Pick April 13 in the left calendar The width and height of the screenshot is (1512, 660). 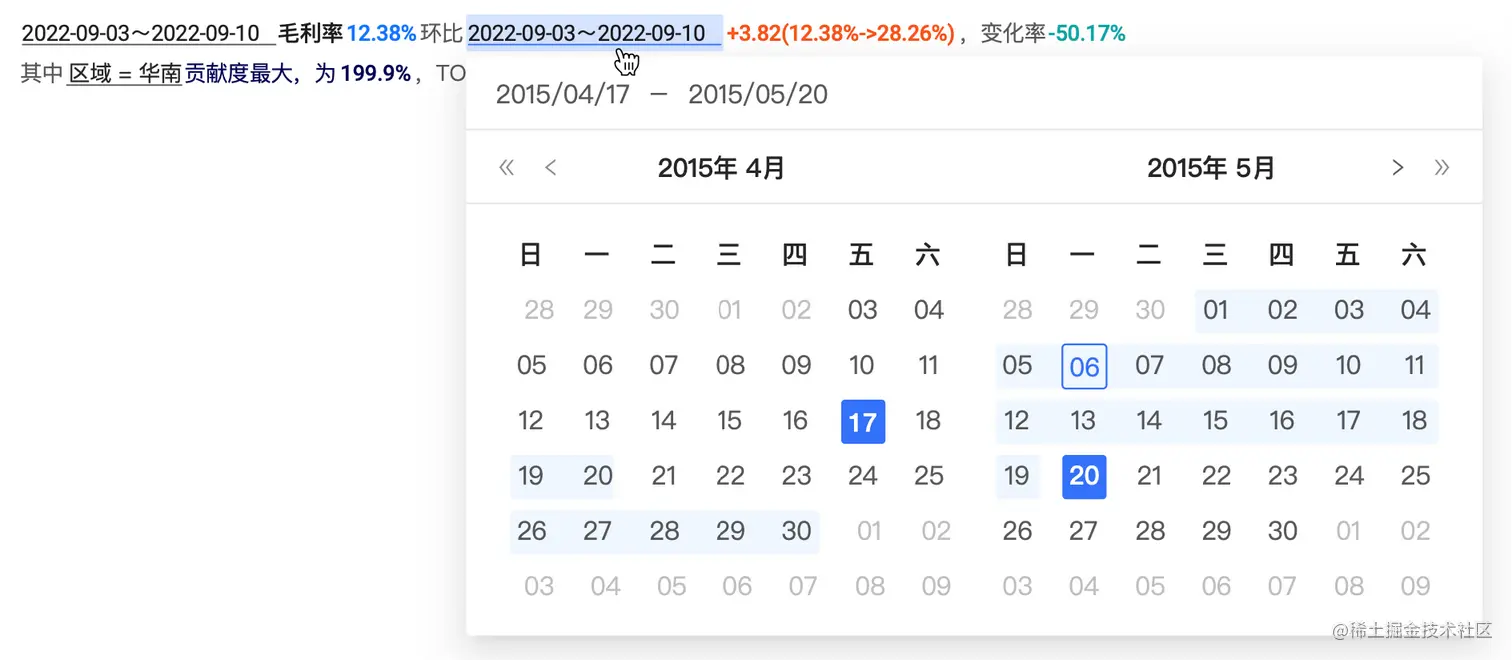(598, 422)
